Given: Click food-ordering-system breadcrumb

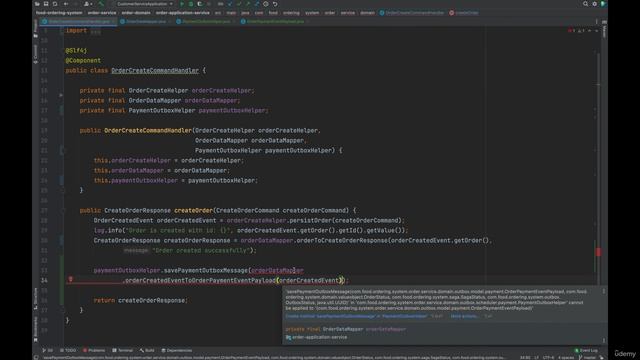Looking at the screenshot, I should [59, 13].
